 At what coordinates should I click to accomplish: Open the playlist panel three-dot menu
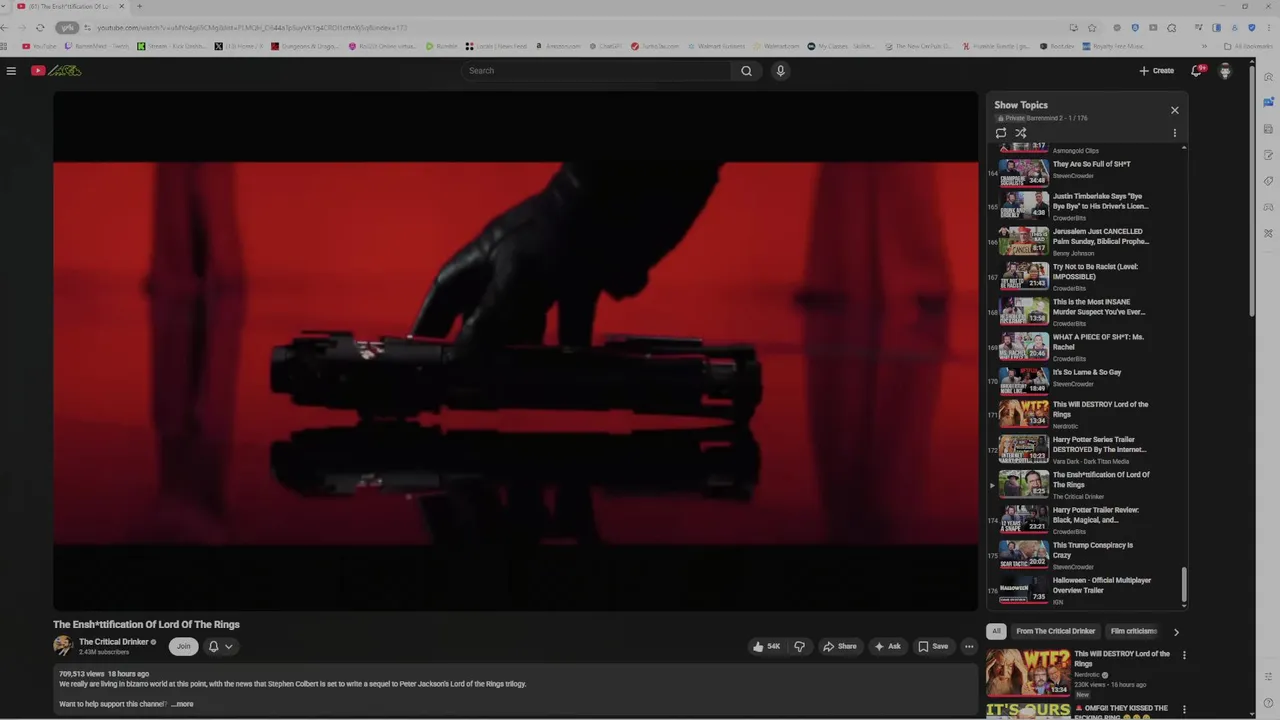click(1175, 133)
